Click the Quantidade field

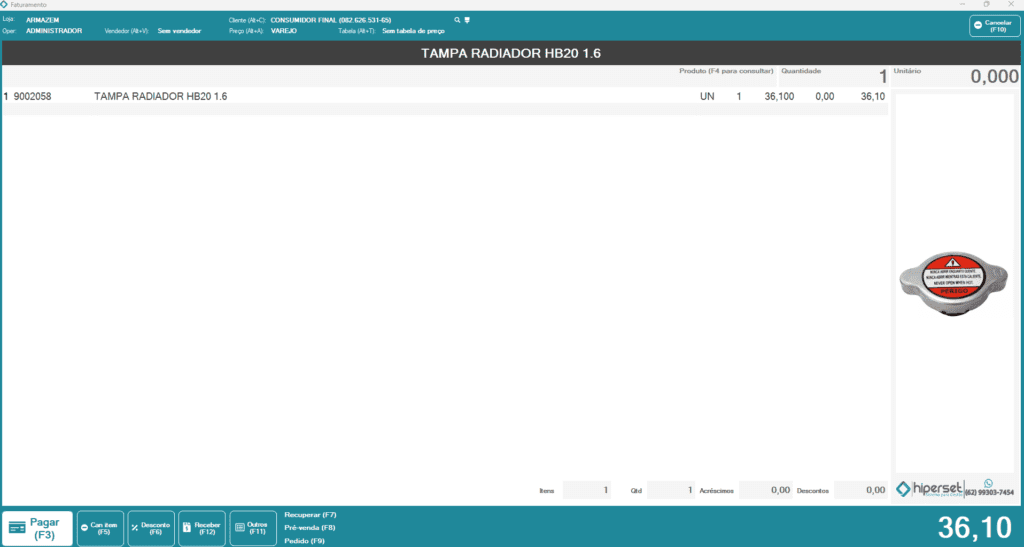point(835,77)
